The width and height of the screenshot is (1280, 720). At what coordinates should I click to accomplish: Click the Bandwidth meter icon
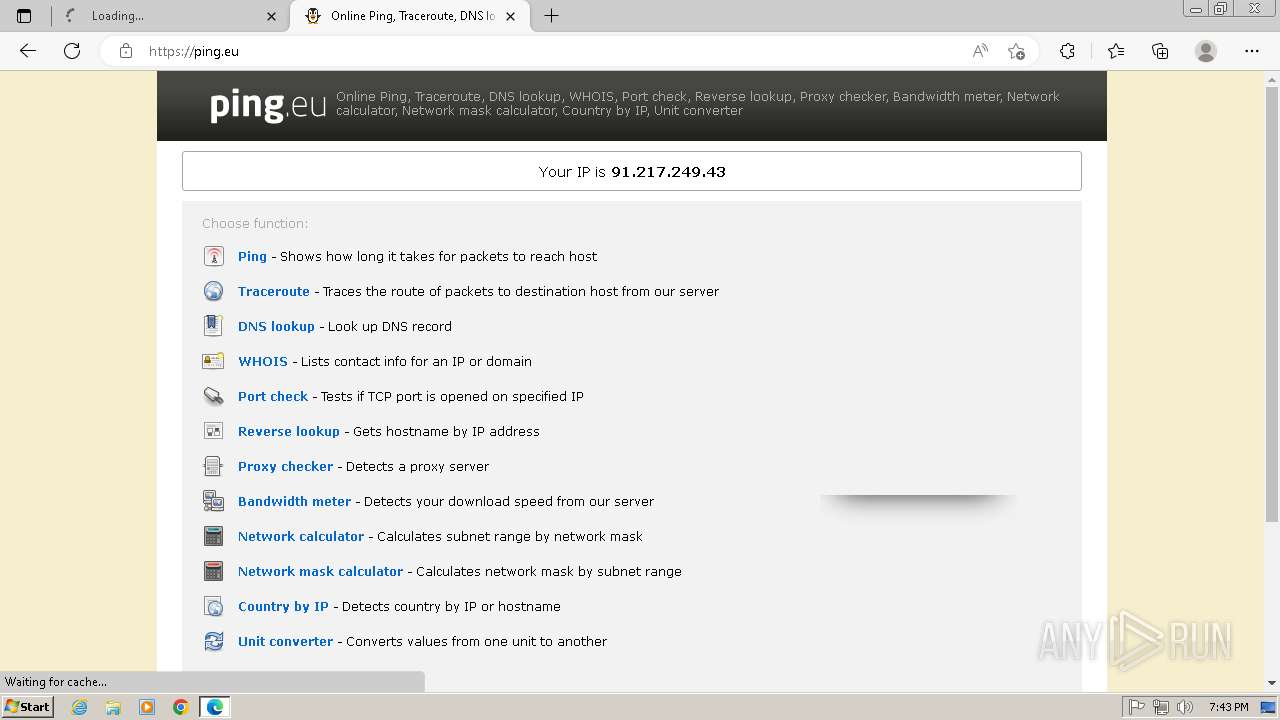coord(213,501)
